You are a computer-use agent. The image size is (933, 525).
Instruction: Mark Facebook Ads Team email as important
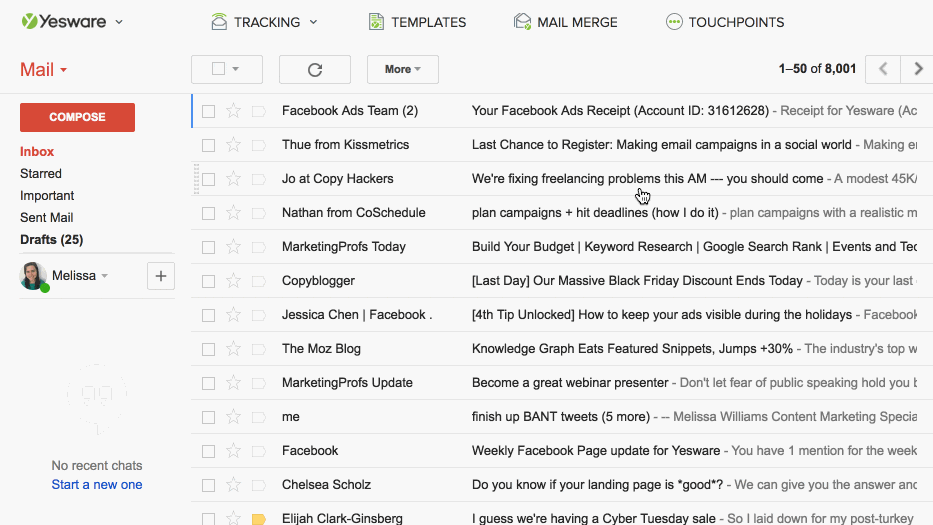pyautogui.click(x=259, y=111)
